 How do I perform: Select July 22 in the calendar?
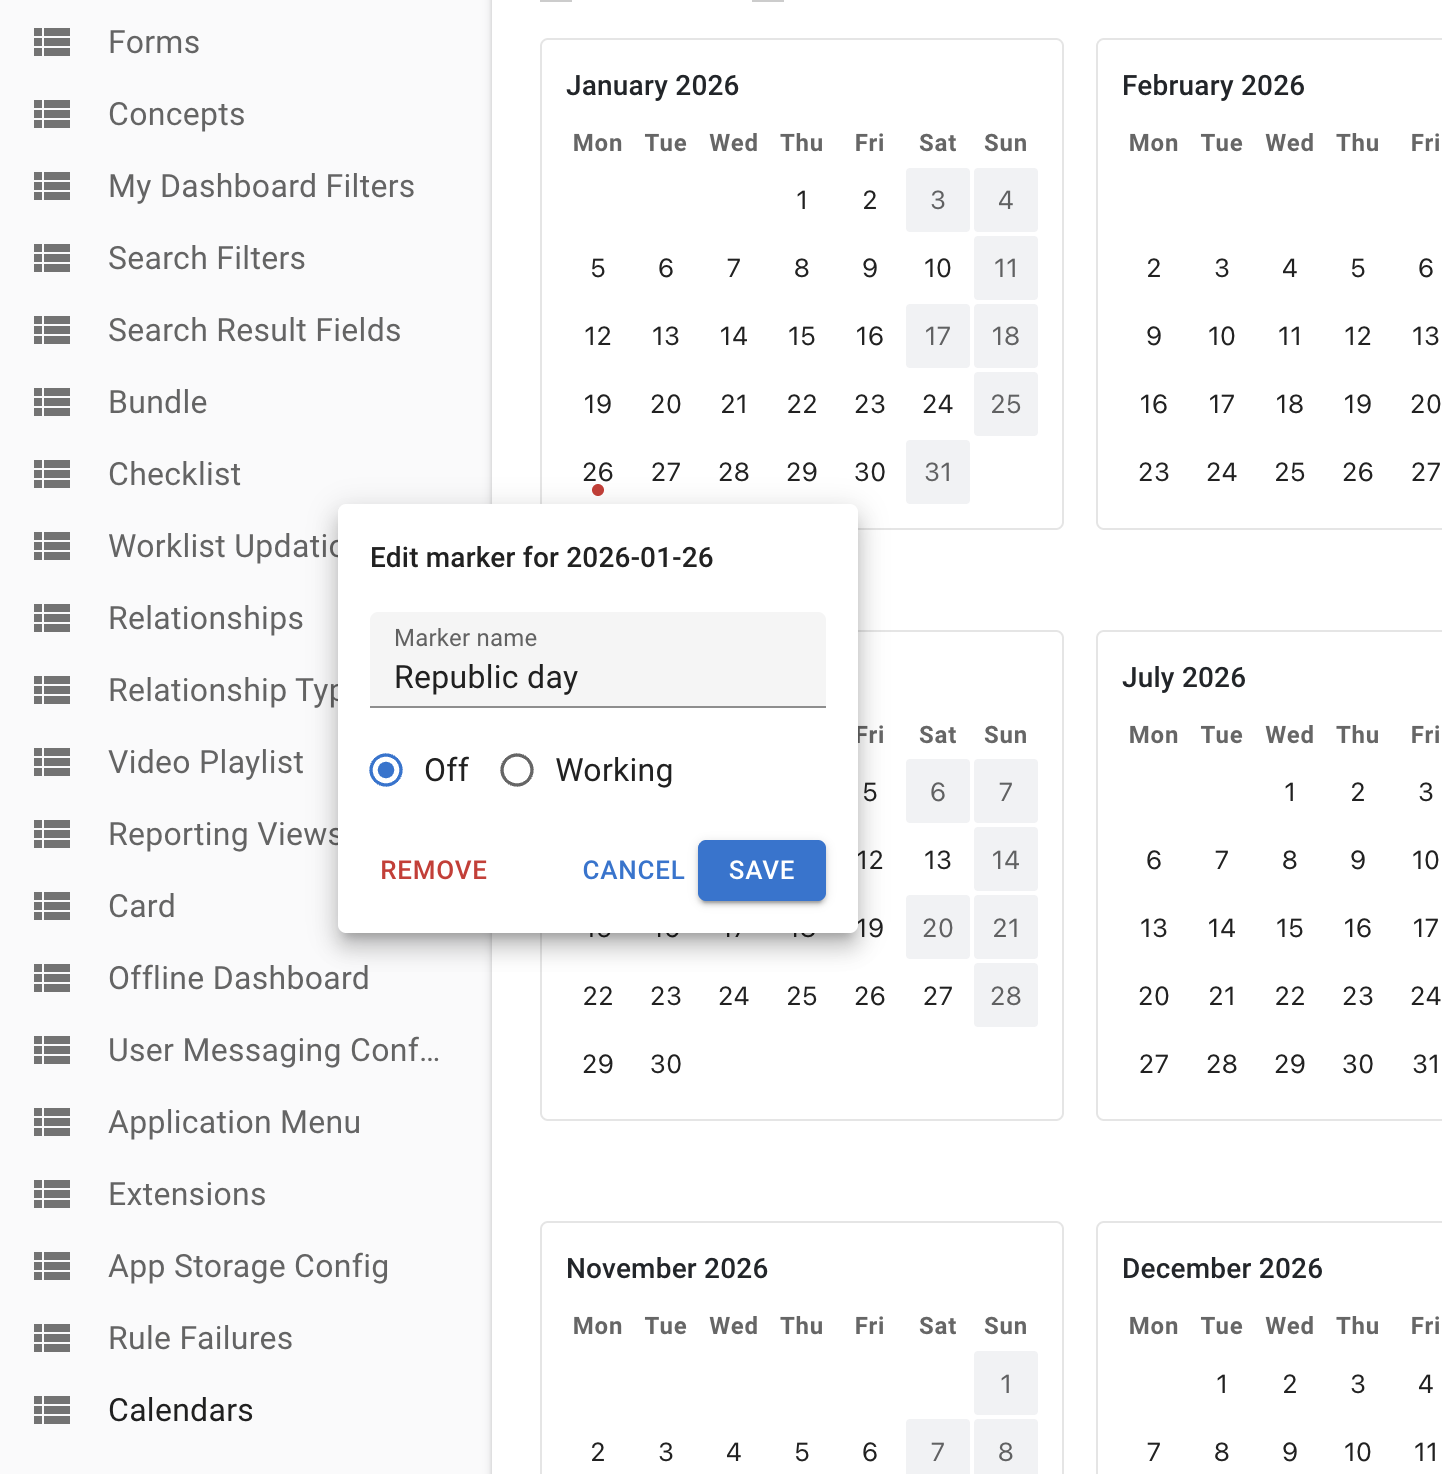(x=1290, y=996)
